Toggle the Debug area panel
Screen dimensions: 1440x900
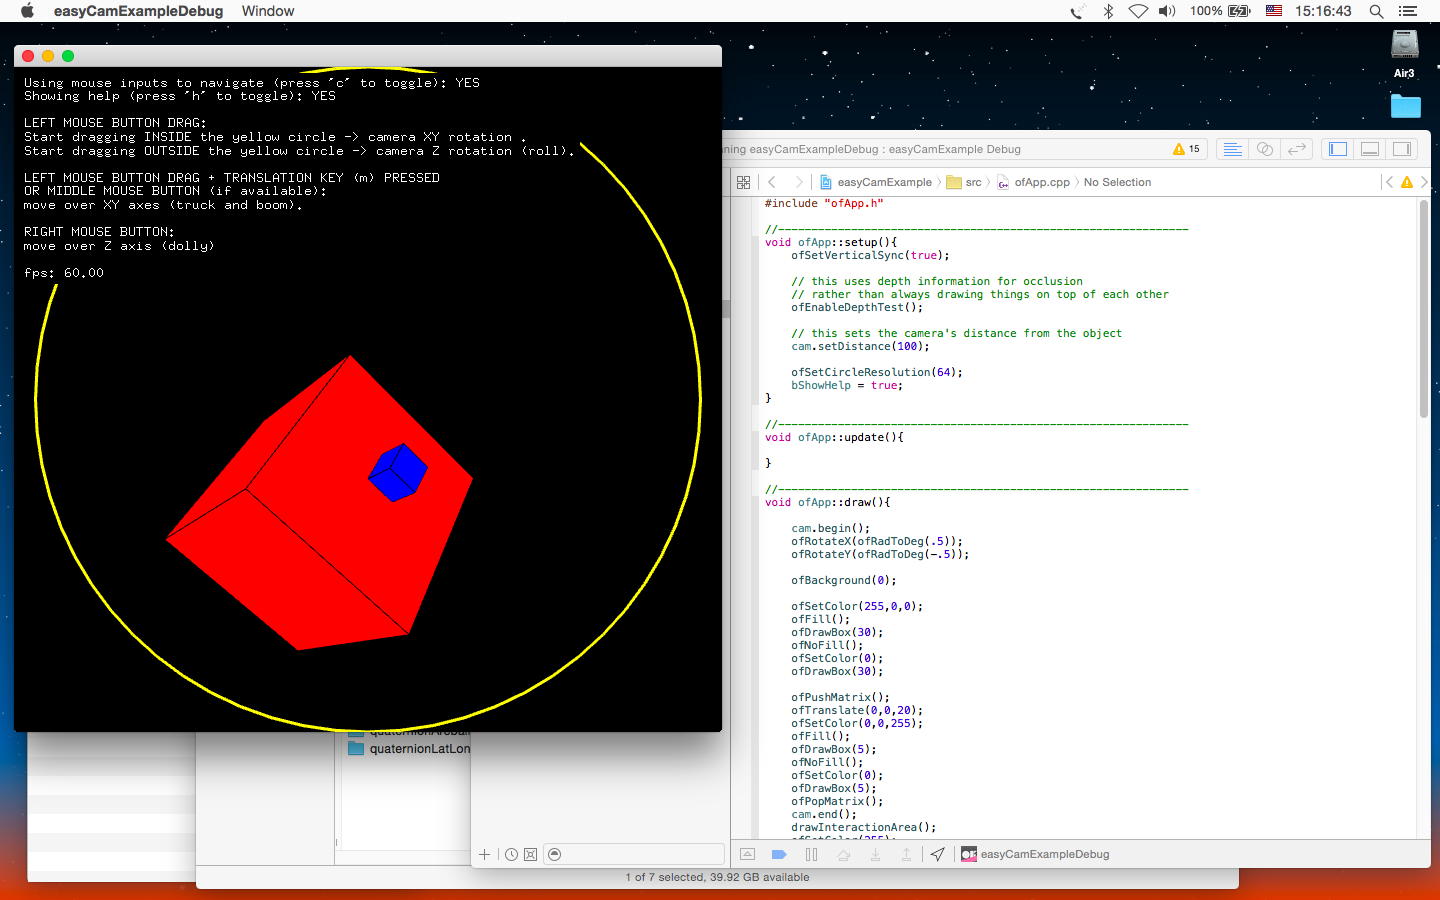pos(1370,149)
